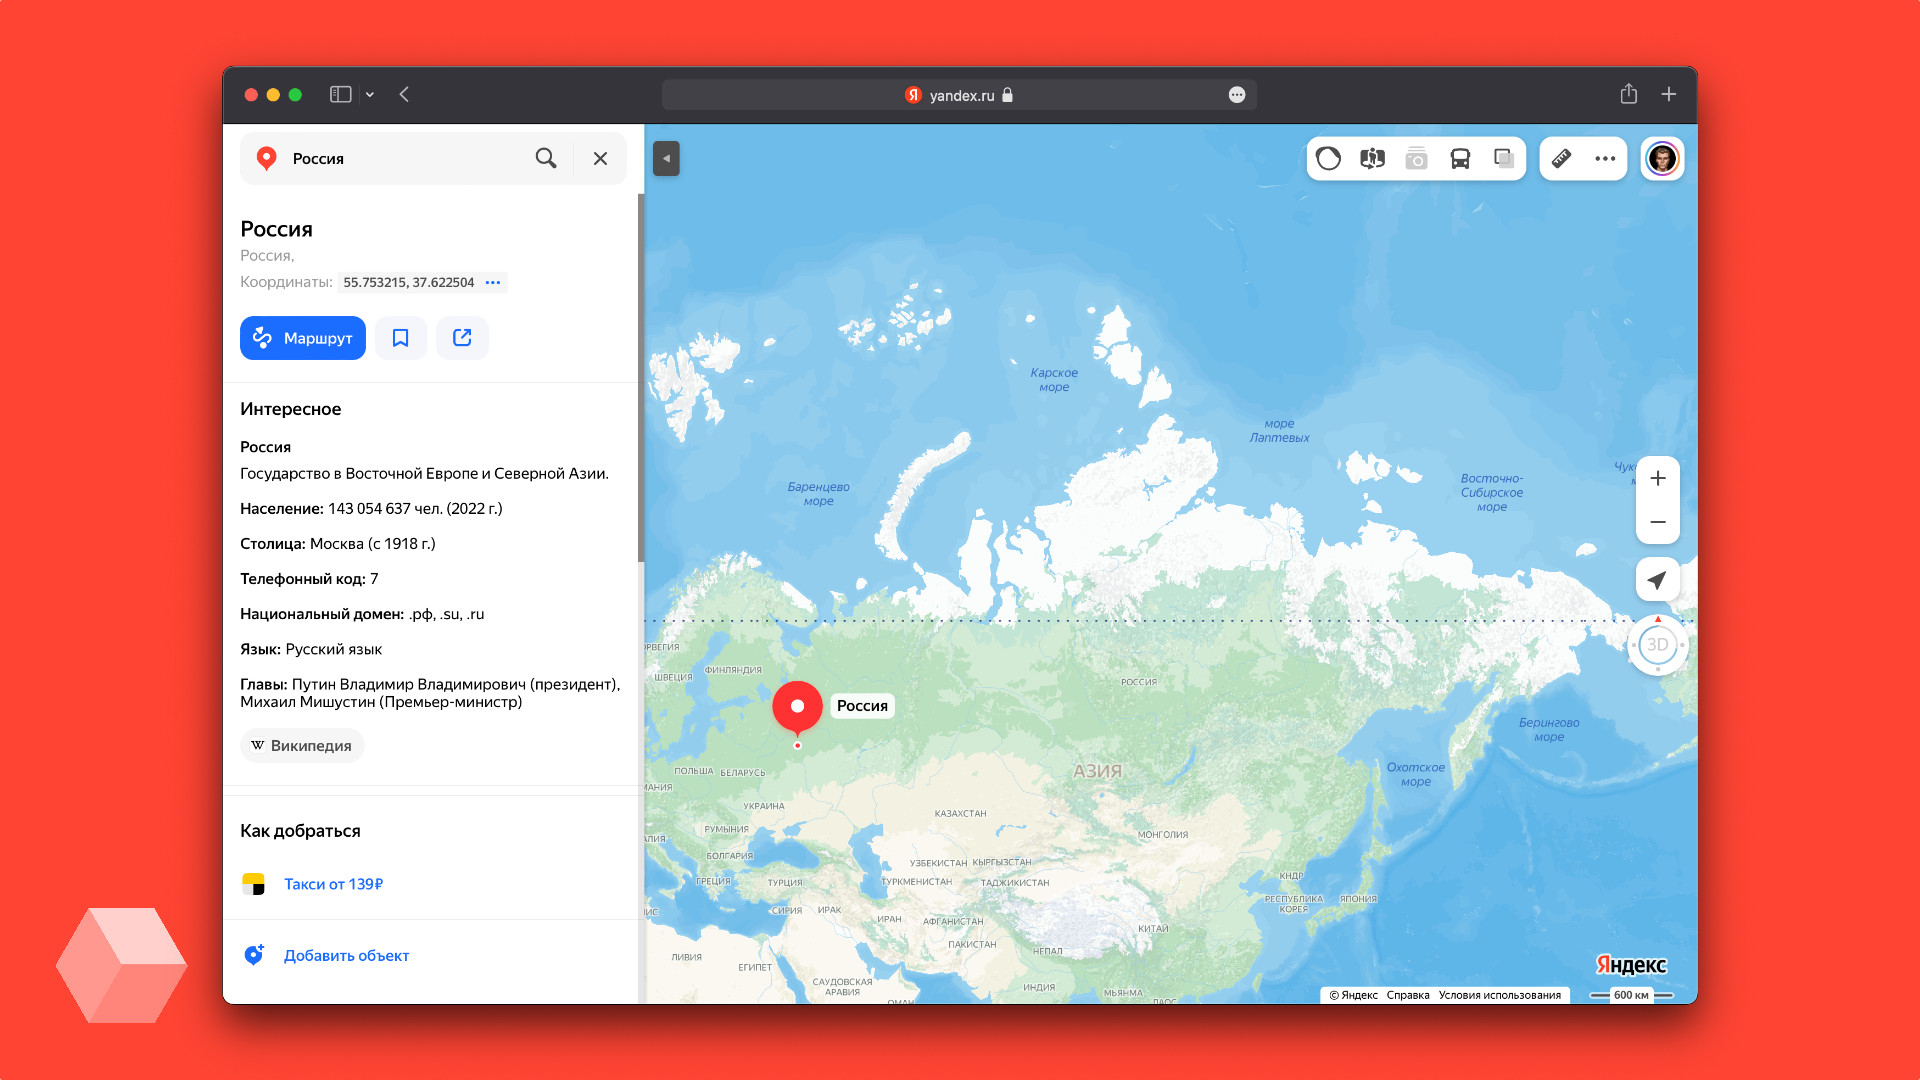Click the Как добраться section heading
The width and height of the screenshot is (1920, 1080).
click(x=300, y=831)
